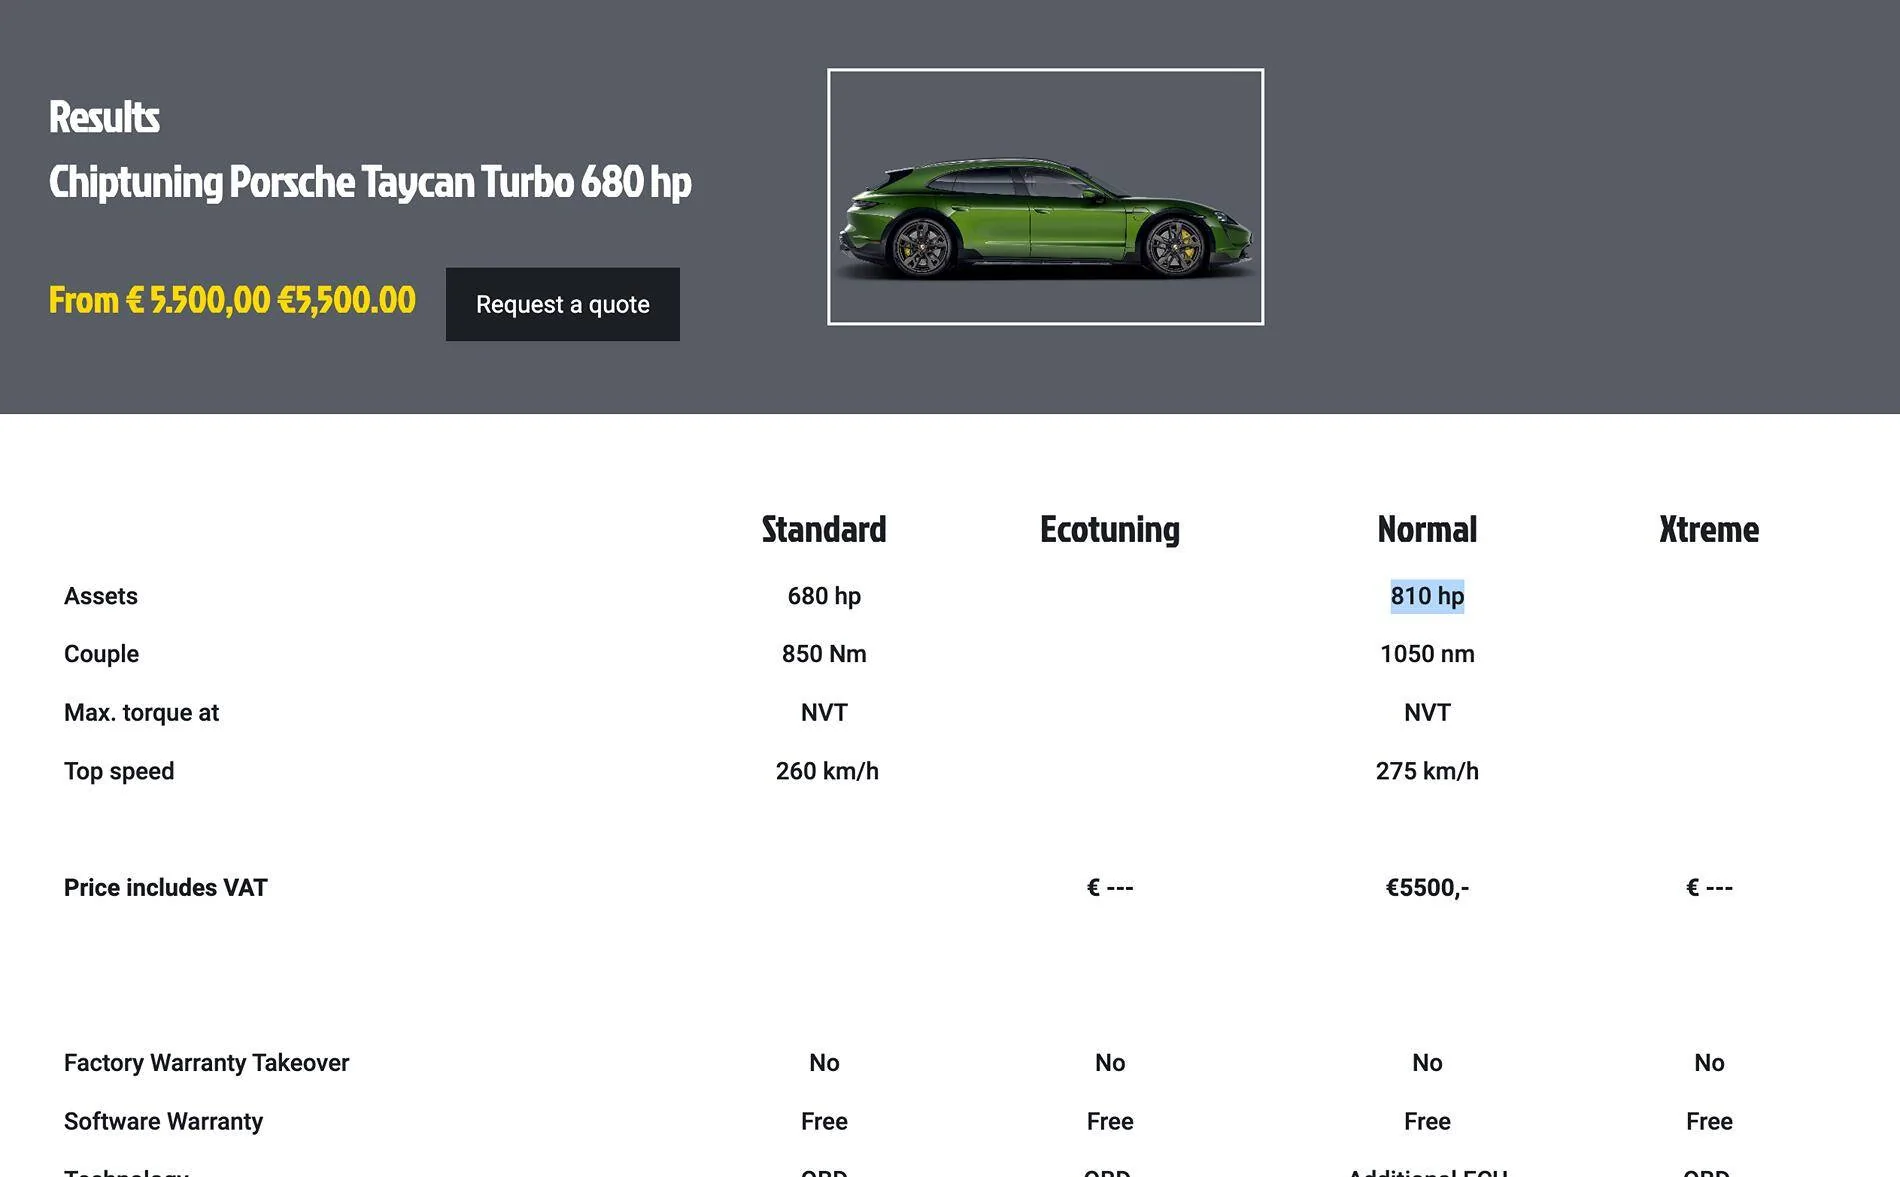Click the 850 Nm value

coord(824,654)
